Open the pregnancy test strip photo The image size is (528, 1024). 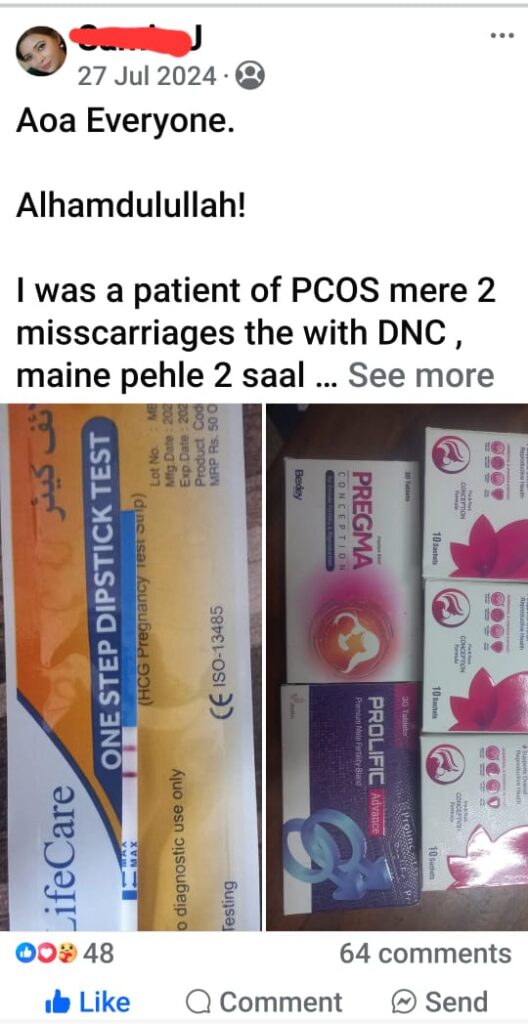pyautogui.click(x=131, y=667)
